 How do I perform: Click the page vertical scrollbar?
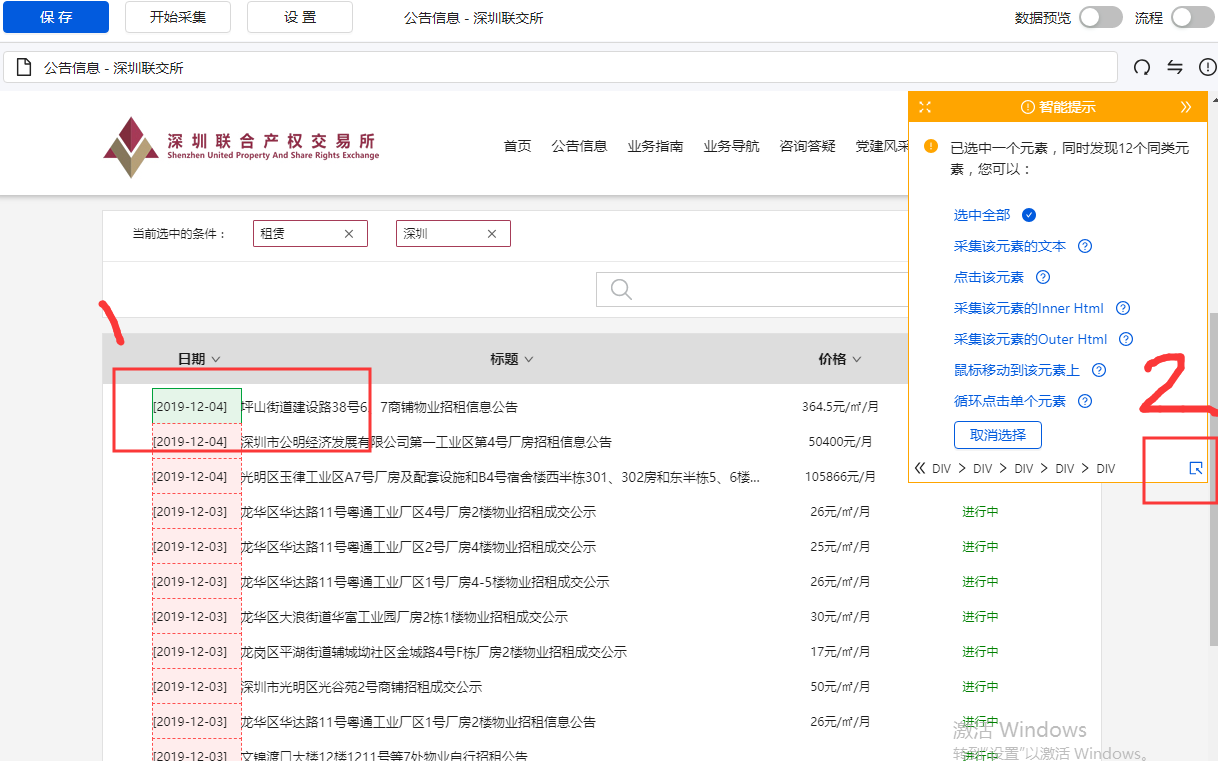(x=1213, y=480)
